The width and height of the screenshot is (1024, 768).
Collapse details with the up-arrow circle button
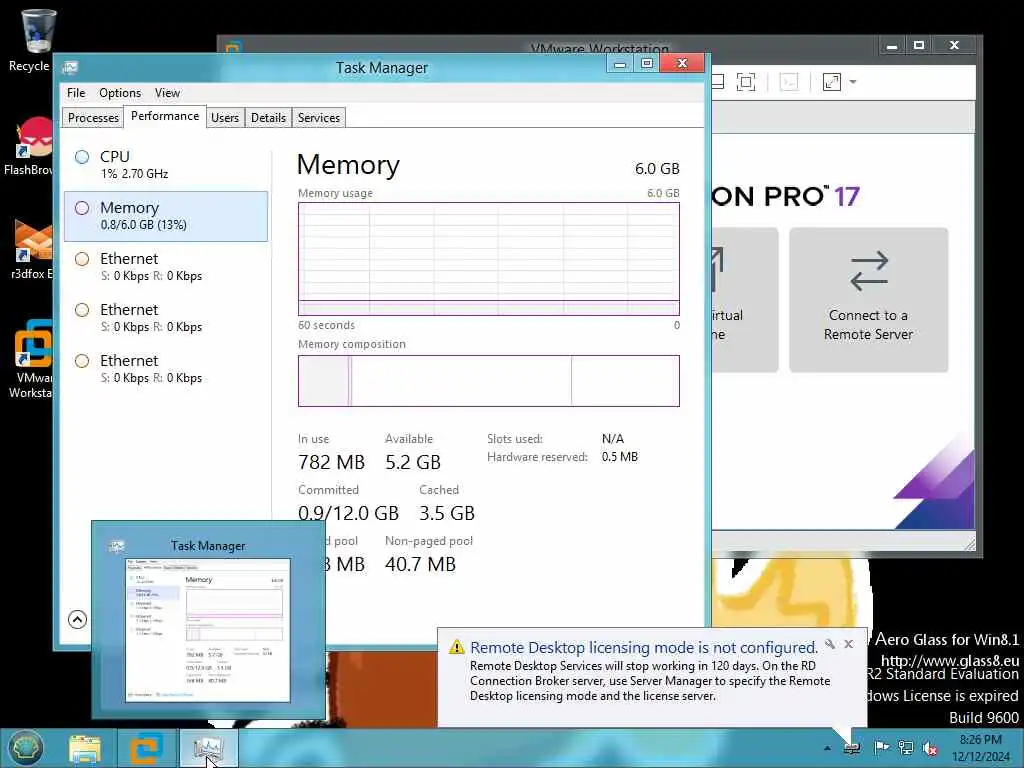click(77, 619)
